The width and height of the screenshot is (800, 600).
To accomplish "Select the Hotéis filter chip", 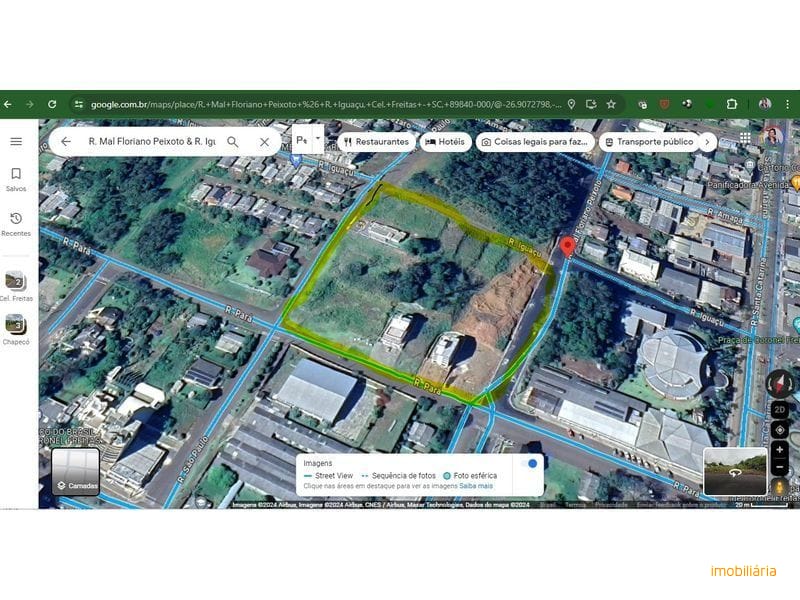I will tap(445, 142).
